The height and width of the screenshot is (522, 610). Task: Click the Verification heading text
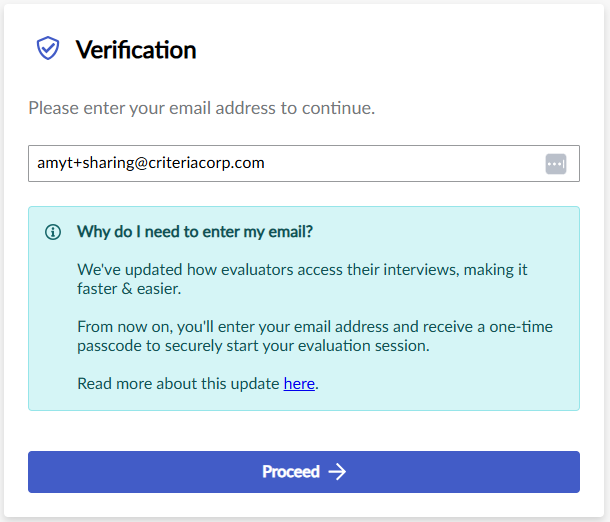(136, 50)
